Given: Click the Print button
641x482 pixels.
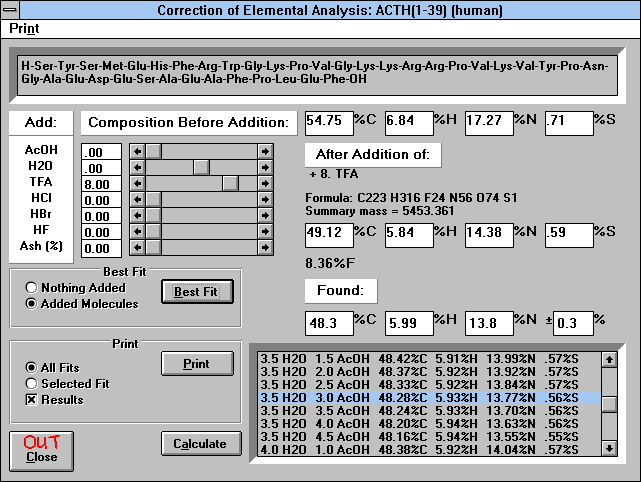Looking at the screenshot, I should click(197, 363).
